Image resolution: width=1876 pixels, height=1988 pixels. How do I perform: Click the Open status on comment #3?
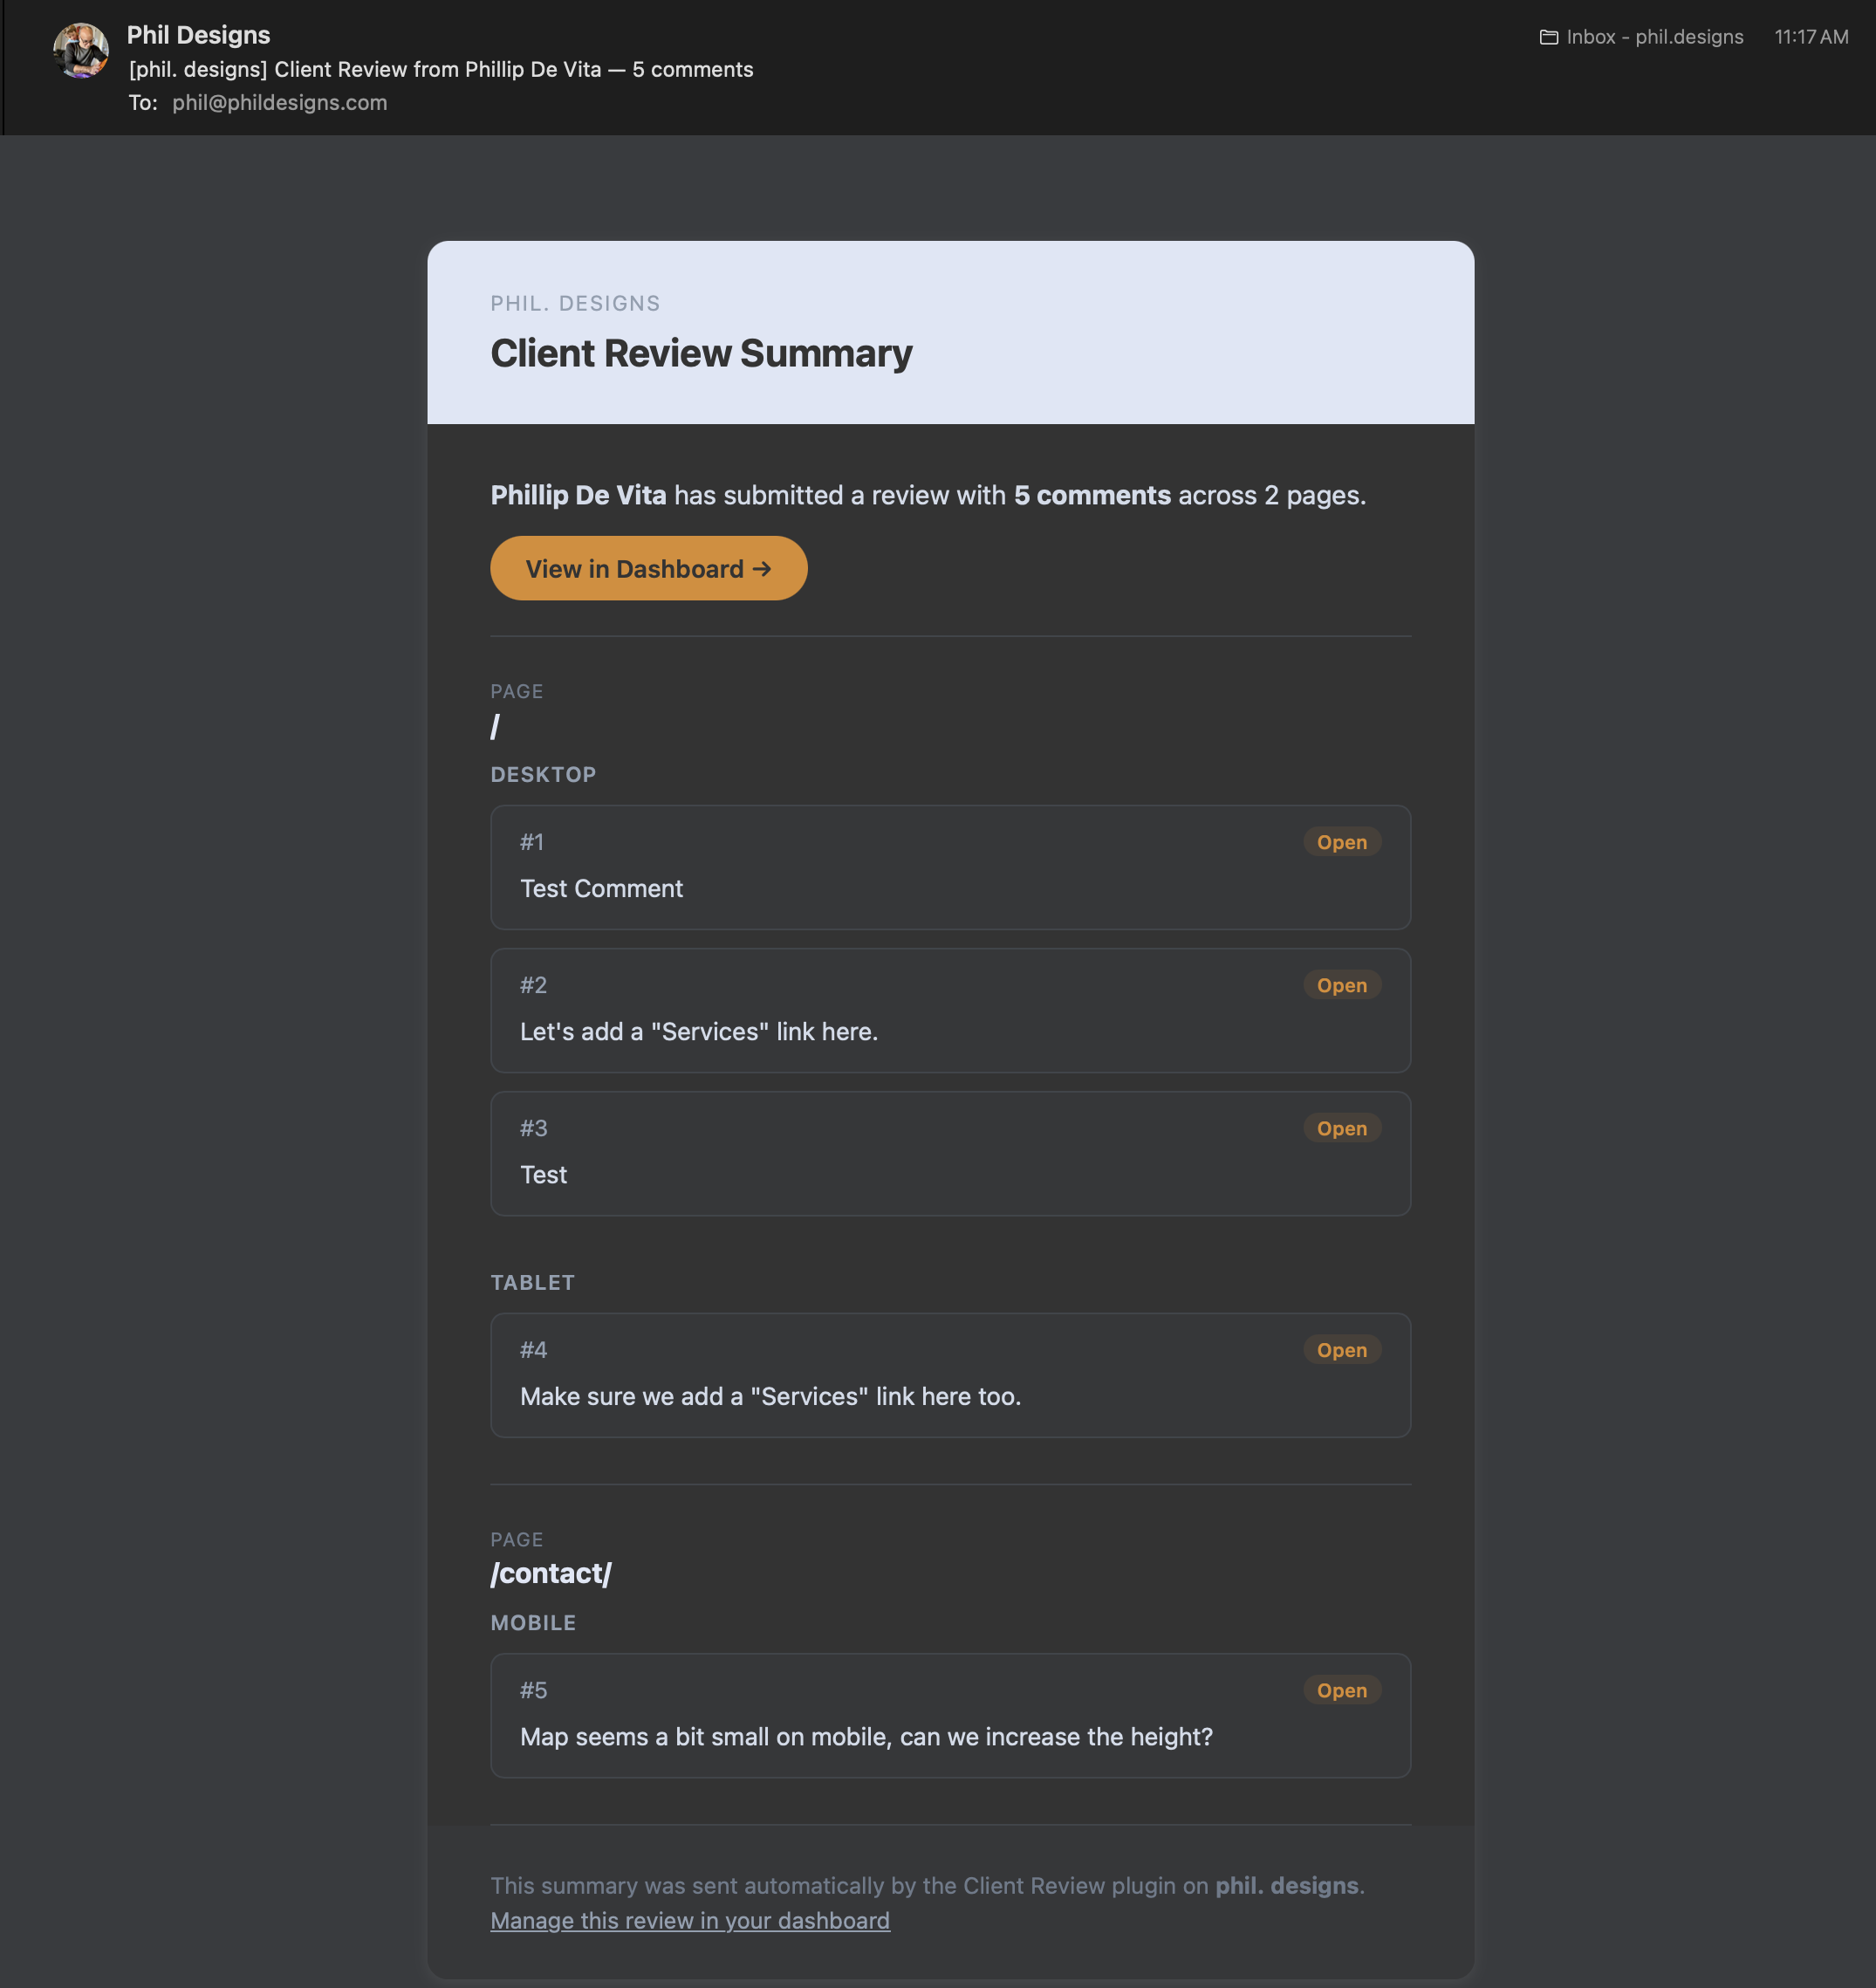(x=1341, y=1128)
